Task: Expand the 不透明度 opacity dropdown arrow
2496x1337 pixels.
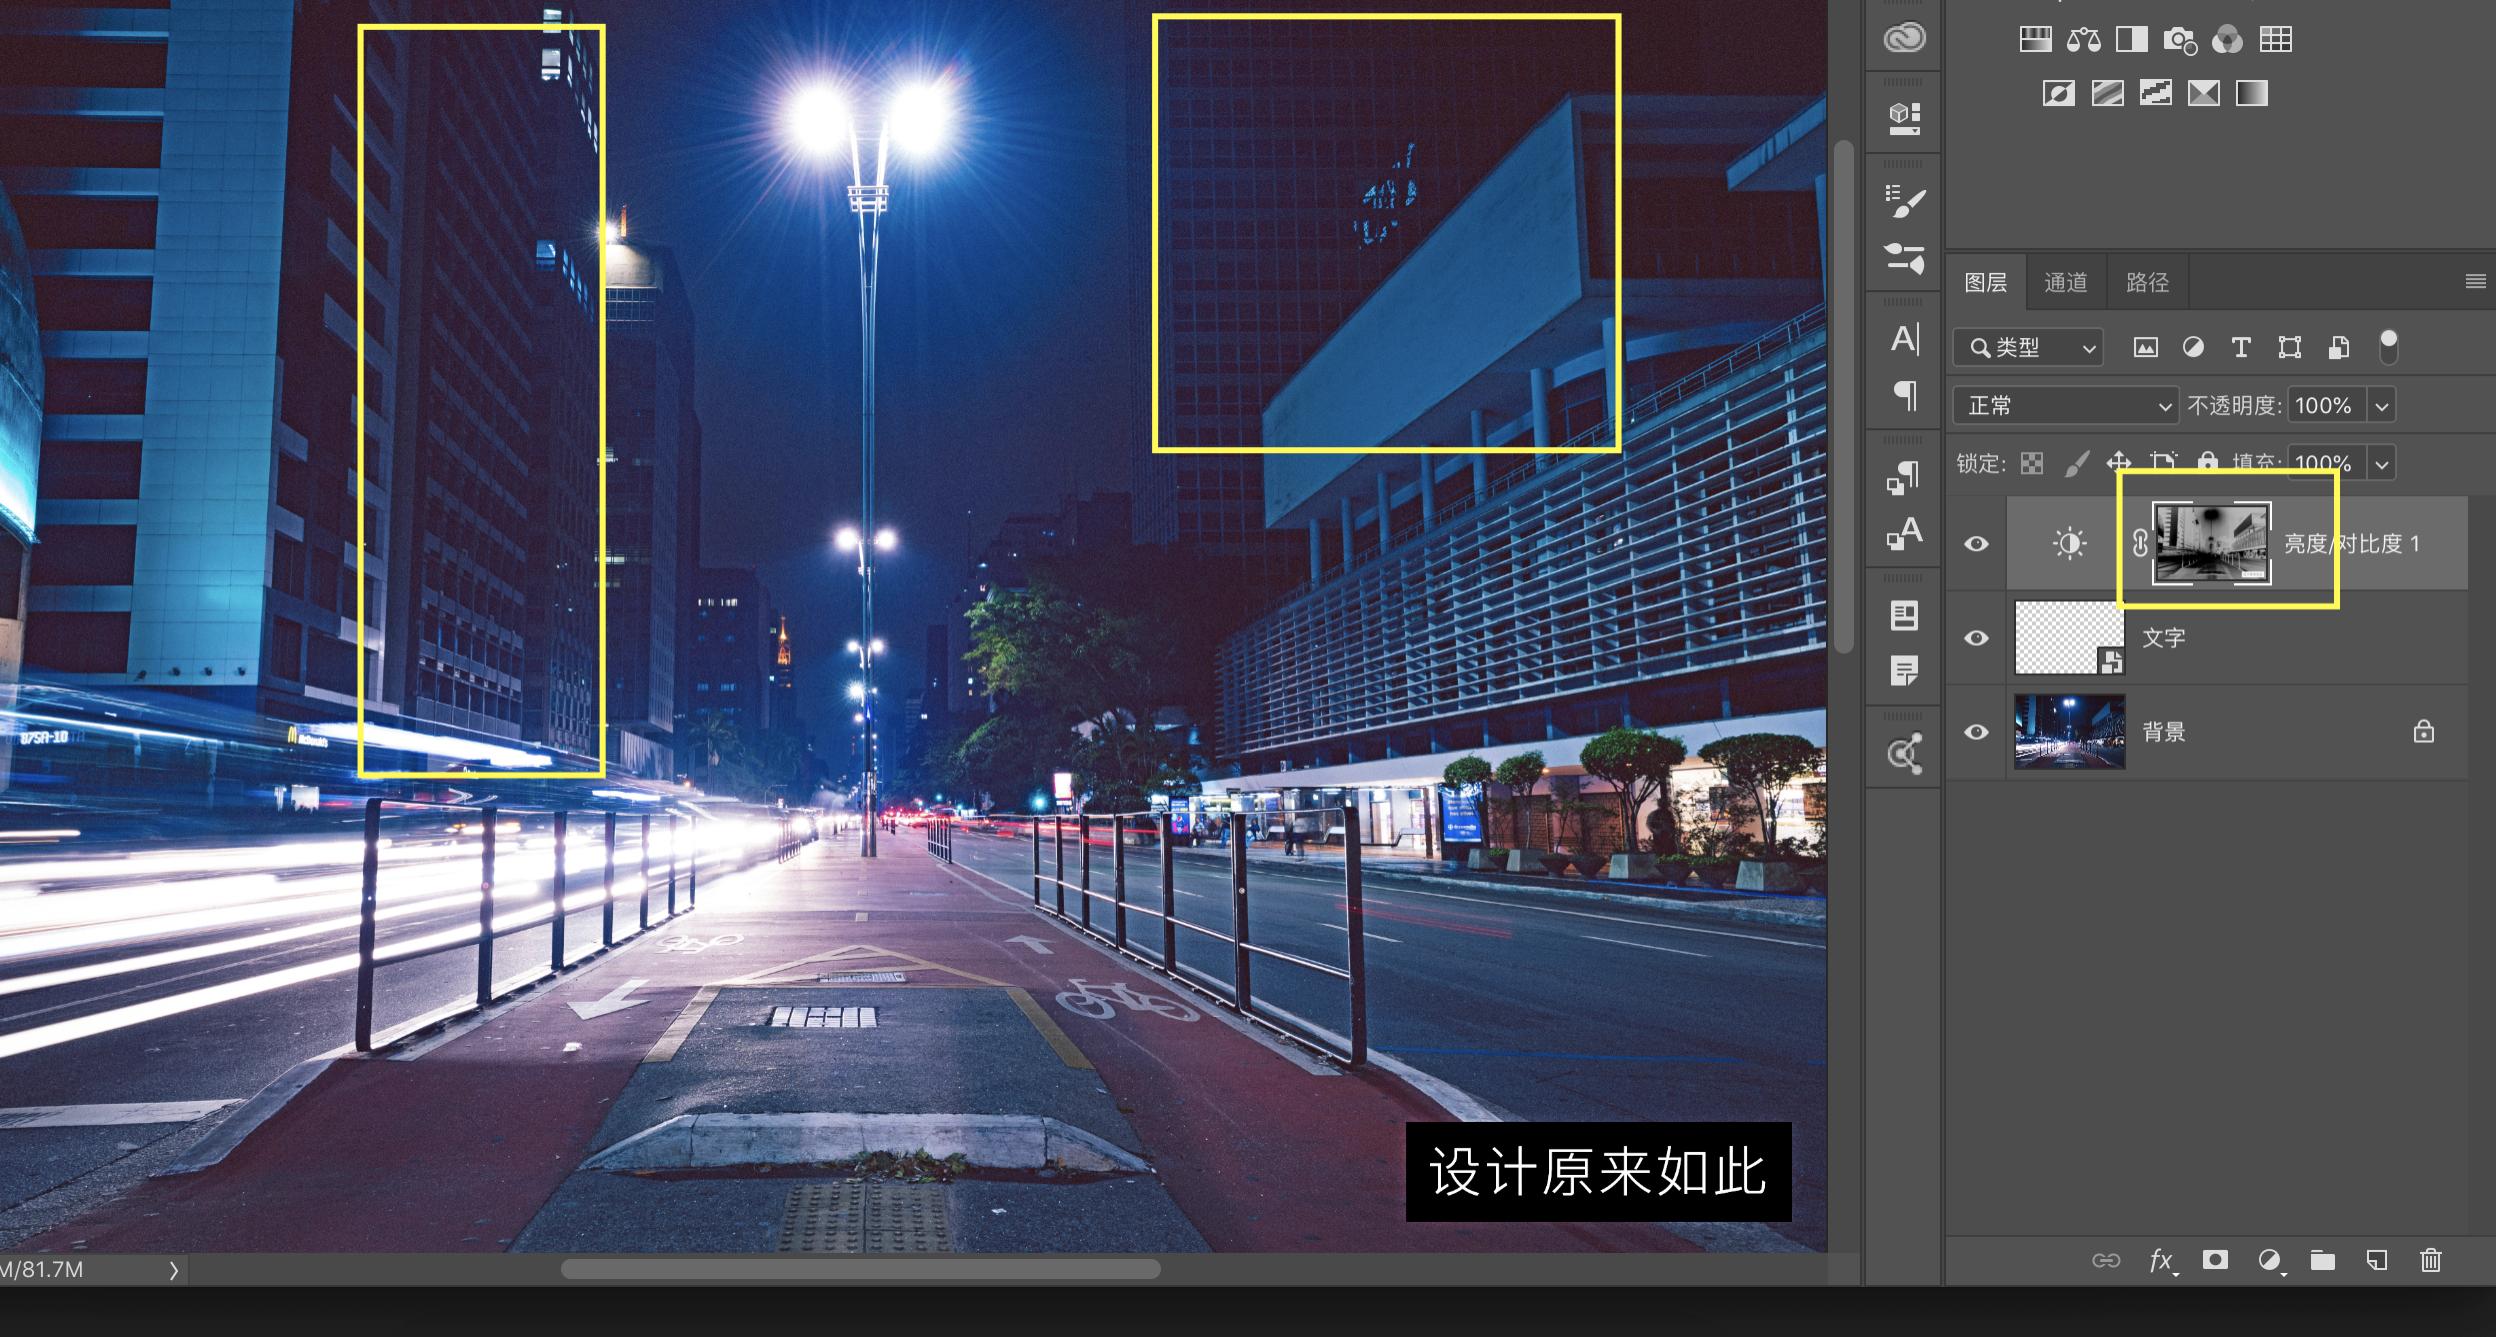Action: pos(2382,406)
